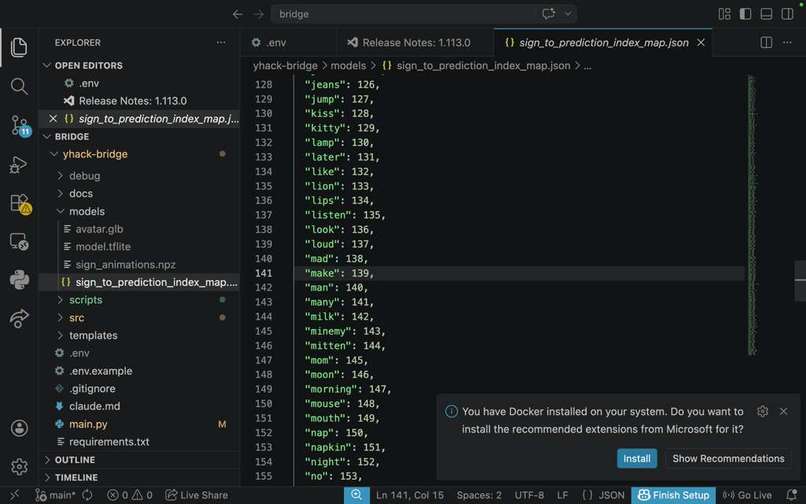Open requirements.txt file
This screenshot has width=806, height=504.
(139, 442)
